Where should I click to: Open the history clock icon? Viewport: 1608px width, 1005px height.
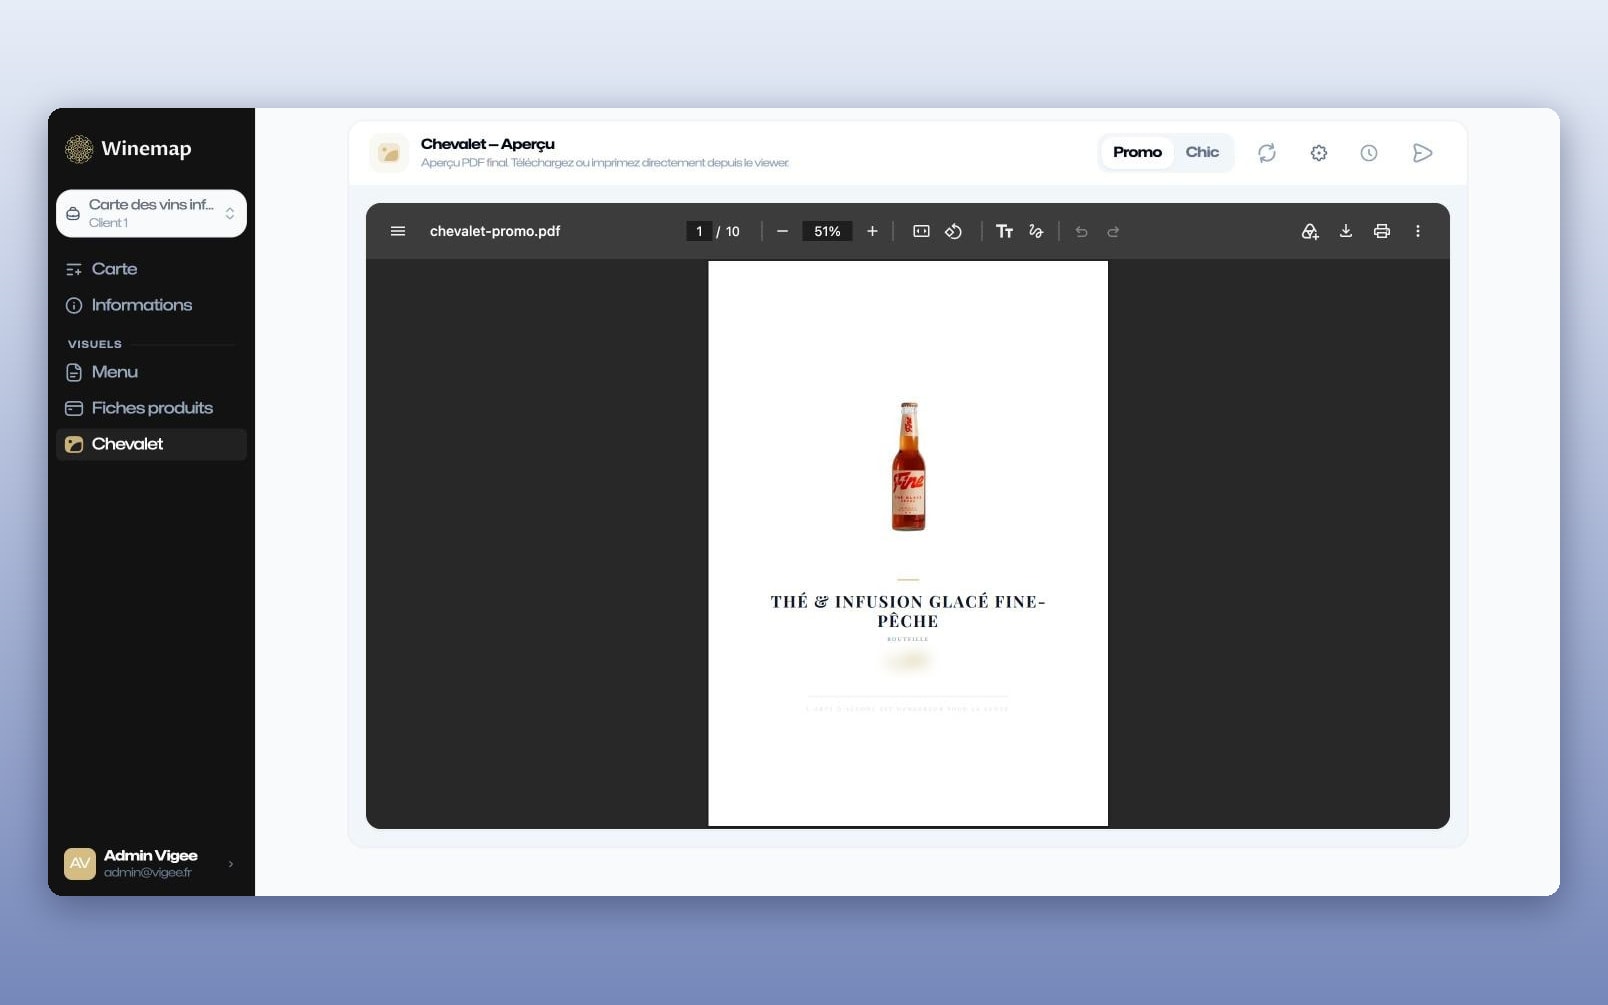coord(1369,153)
